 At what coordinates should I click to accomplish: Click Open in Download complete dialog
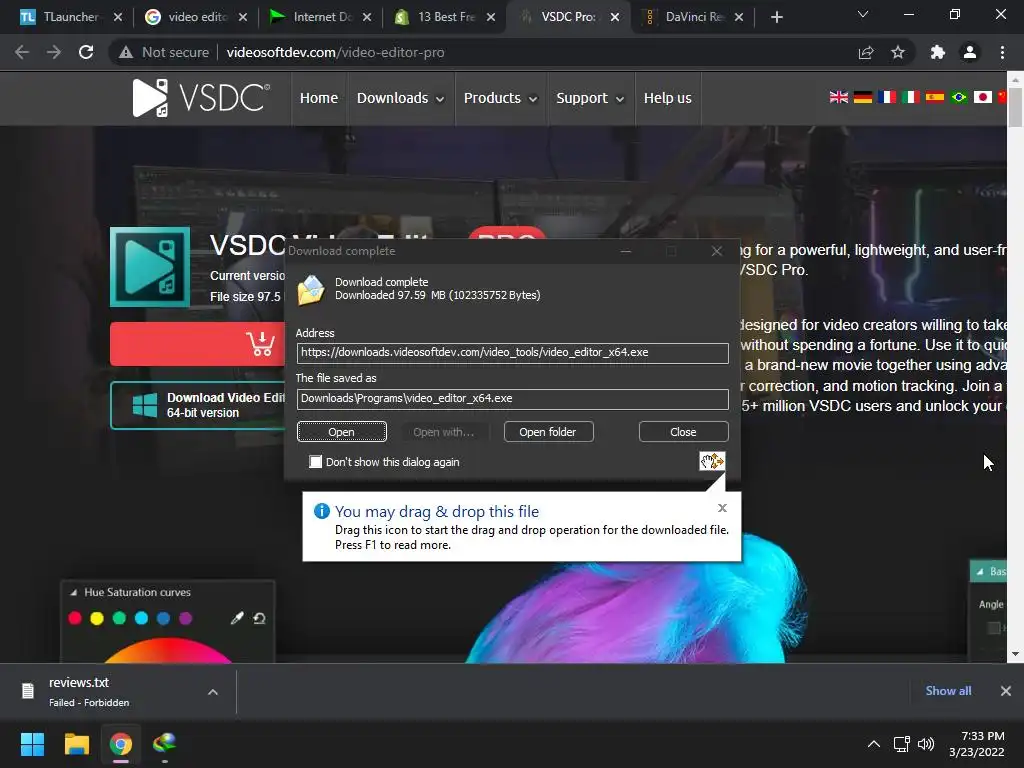342,432
